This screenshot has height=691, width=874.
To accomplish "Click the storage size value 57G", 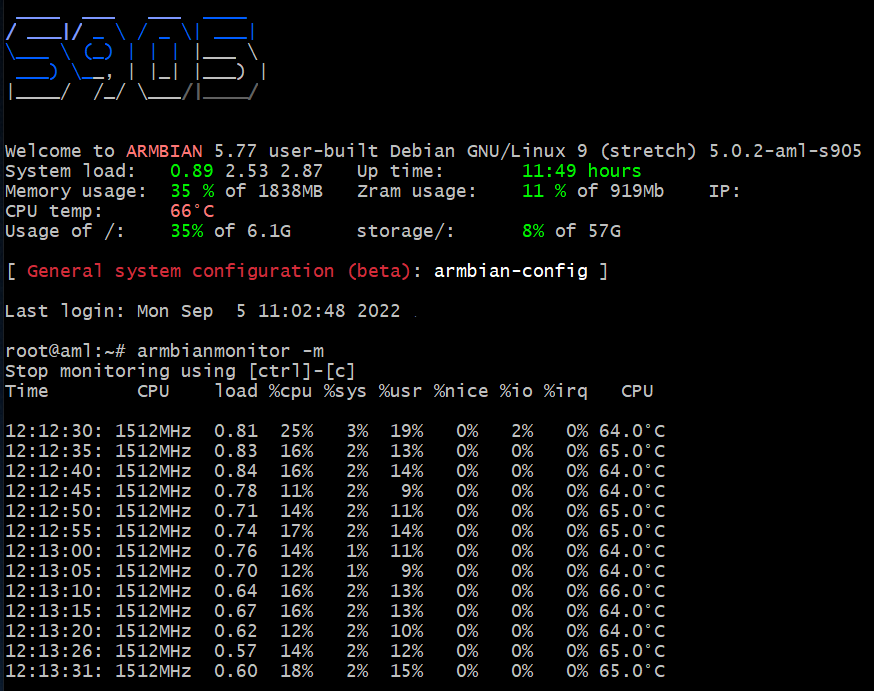I will click(x=605, y=231).
